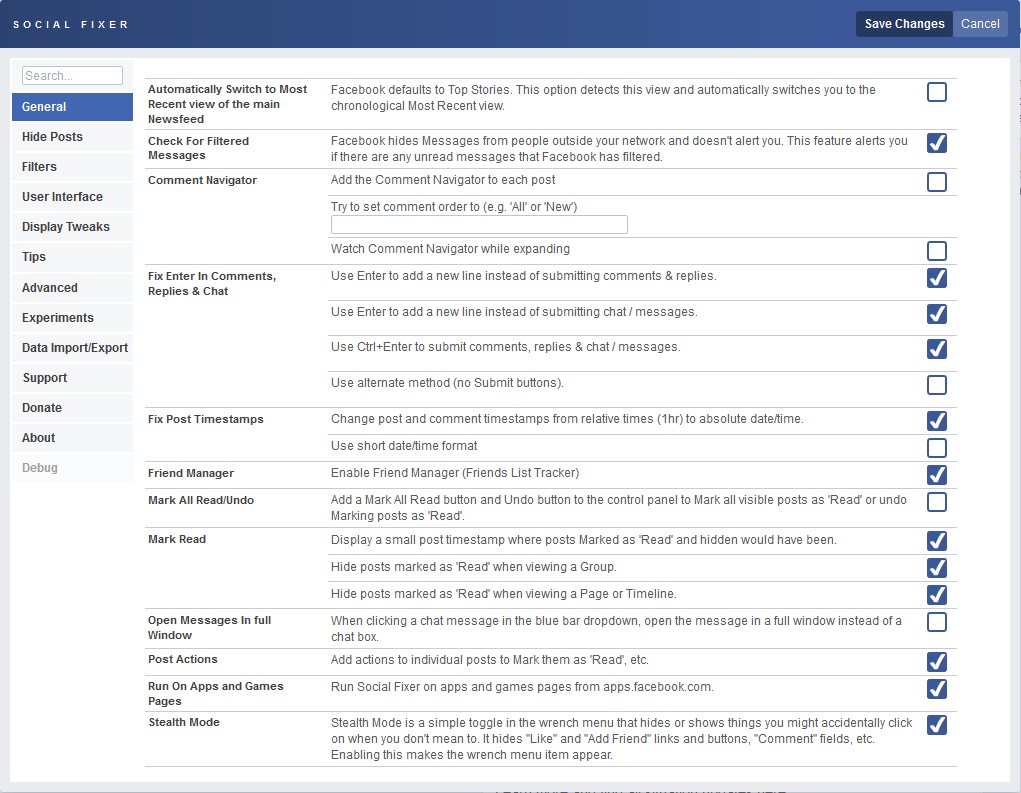Click the 'Fix Post Timestamps' setting label
This screenshot has height=793, width=1021.
[206, 419]
